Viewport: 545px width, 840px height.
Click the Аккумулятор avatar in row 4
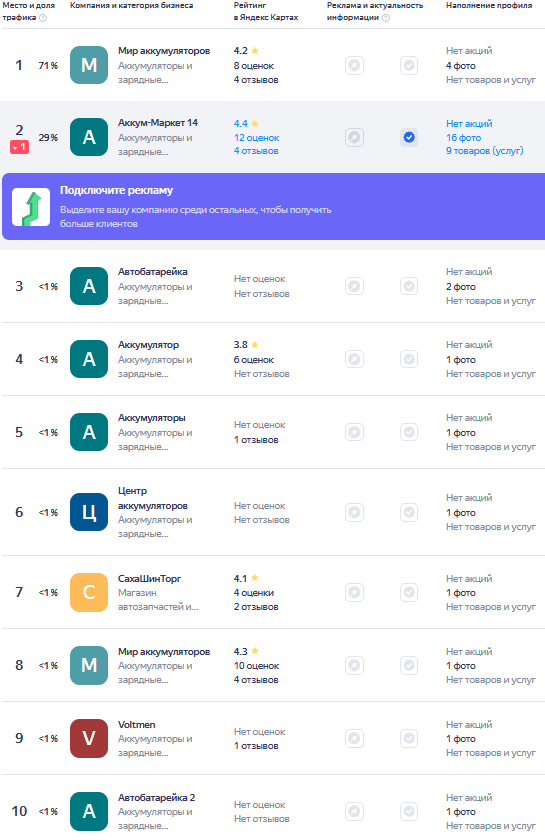(x=89, y=359)
